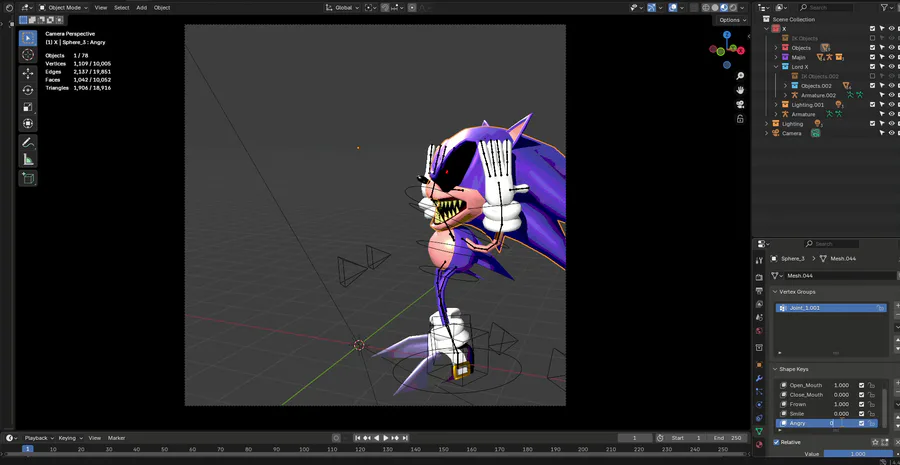Toggle proportional editing icon

point(412,7)
